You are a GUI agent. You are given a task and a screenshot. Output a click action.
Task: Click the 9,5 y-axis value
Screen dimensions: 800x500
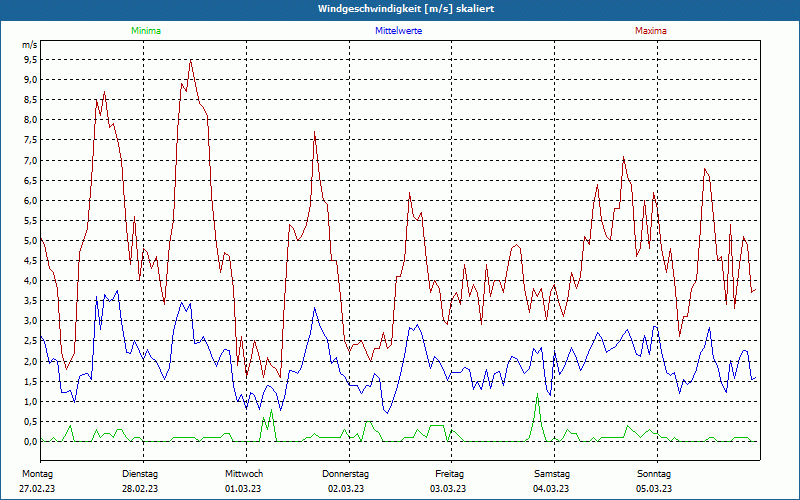(x=31, y=60)
